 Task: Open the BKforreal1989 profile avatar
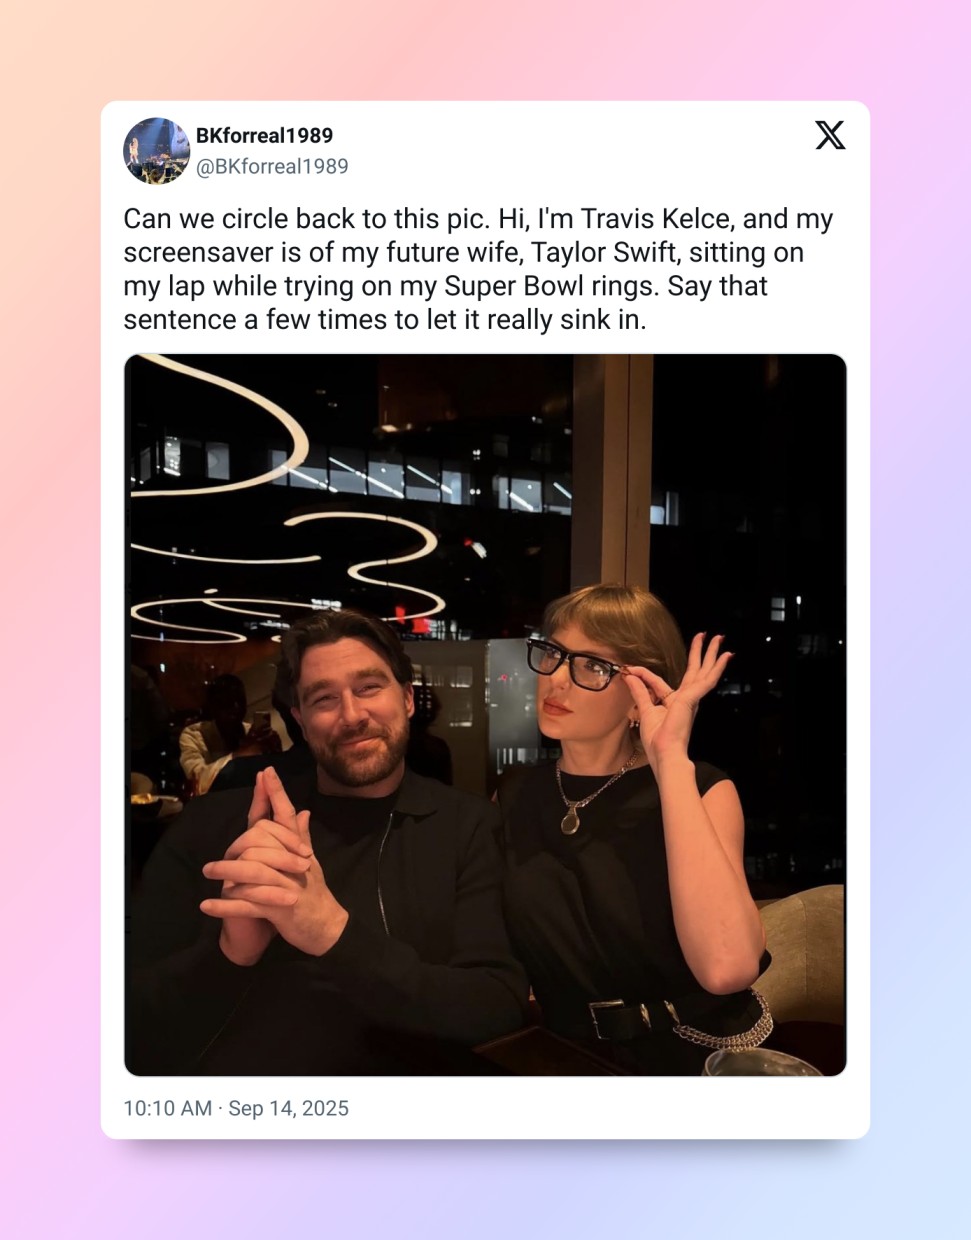click(156, 151)
